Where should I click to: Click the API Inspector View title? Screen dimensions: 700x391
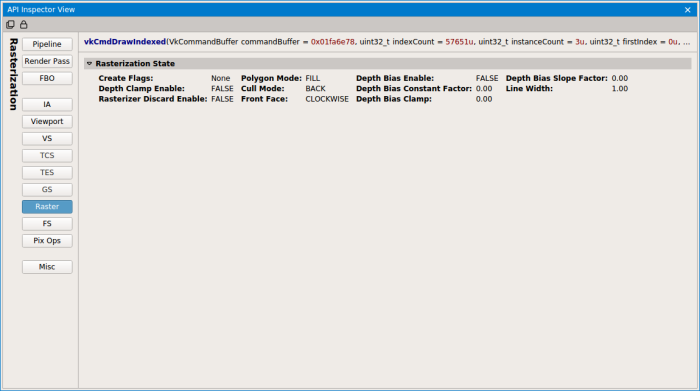tap(41, 9)
